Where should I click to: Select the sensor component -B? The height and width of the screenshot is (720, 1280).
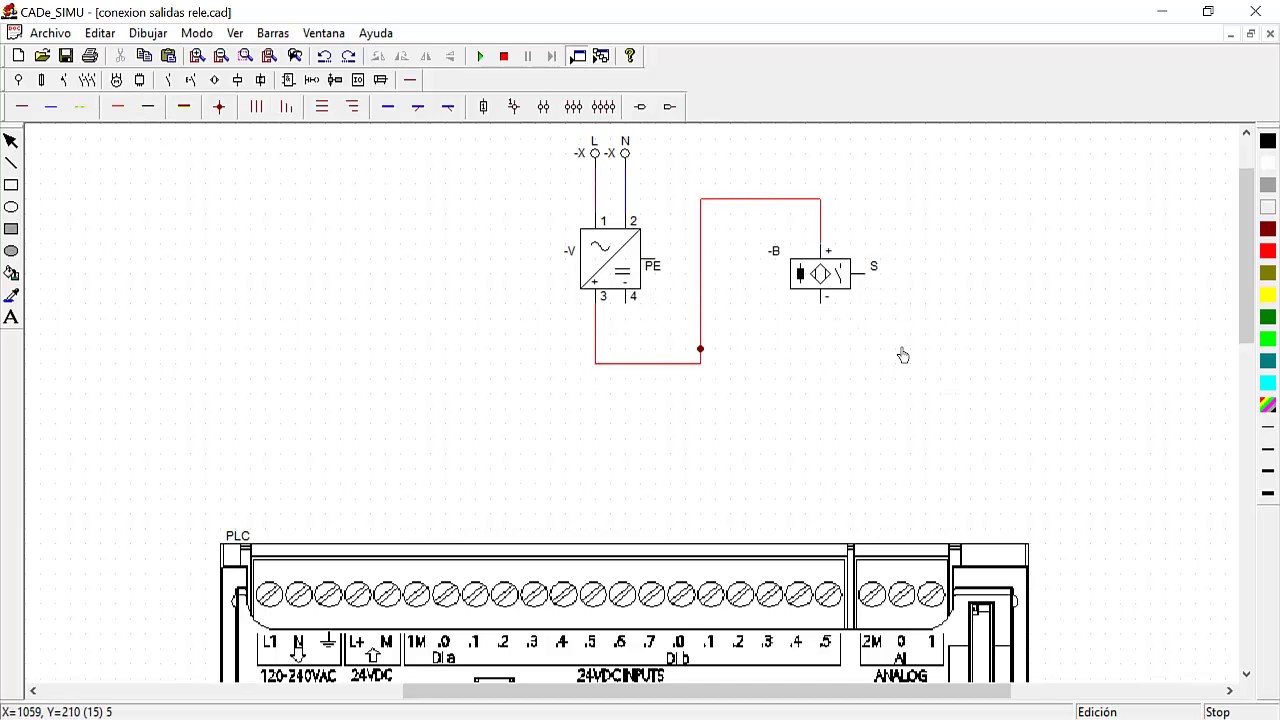click(x=820, y=274)
